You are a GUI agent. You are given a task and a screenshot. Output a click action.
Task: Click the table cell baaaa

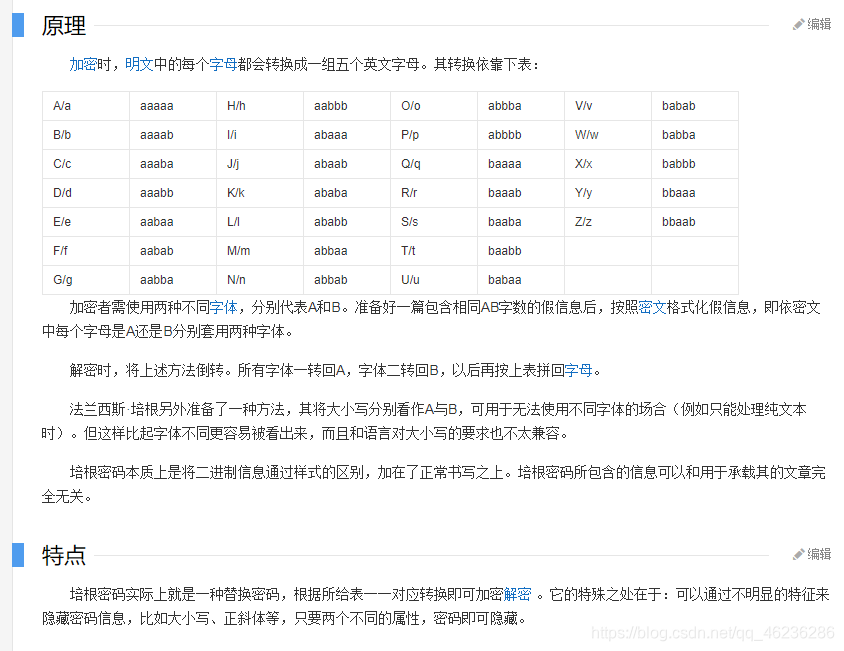521,164
